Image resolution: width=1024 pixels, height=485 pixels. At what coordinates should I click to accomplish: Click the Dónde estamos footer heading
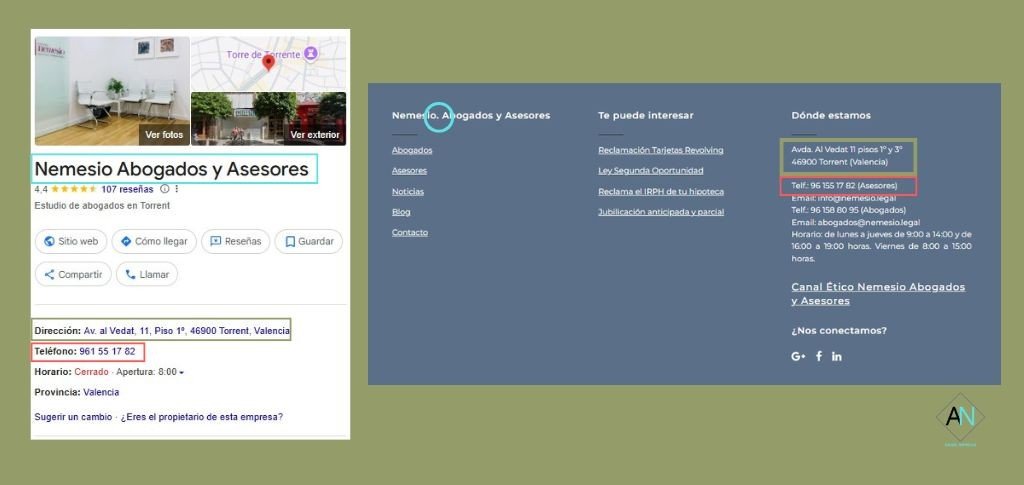click(x=831, y=116)
